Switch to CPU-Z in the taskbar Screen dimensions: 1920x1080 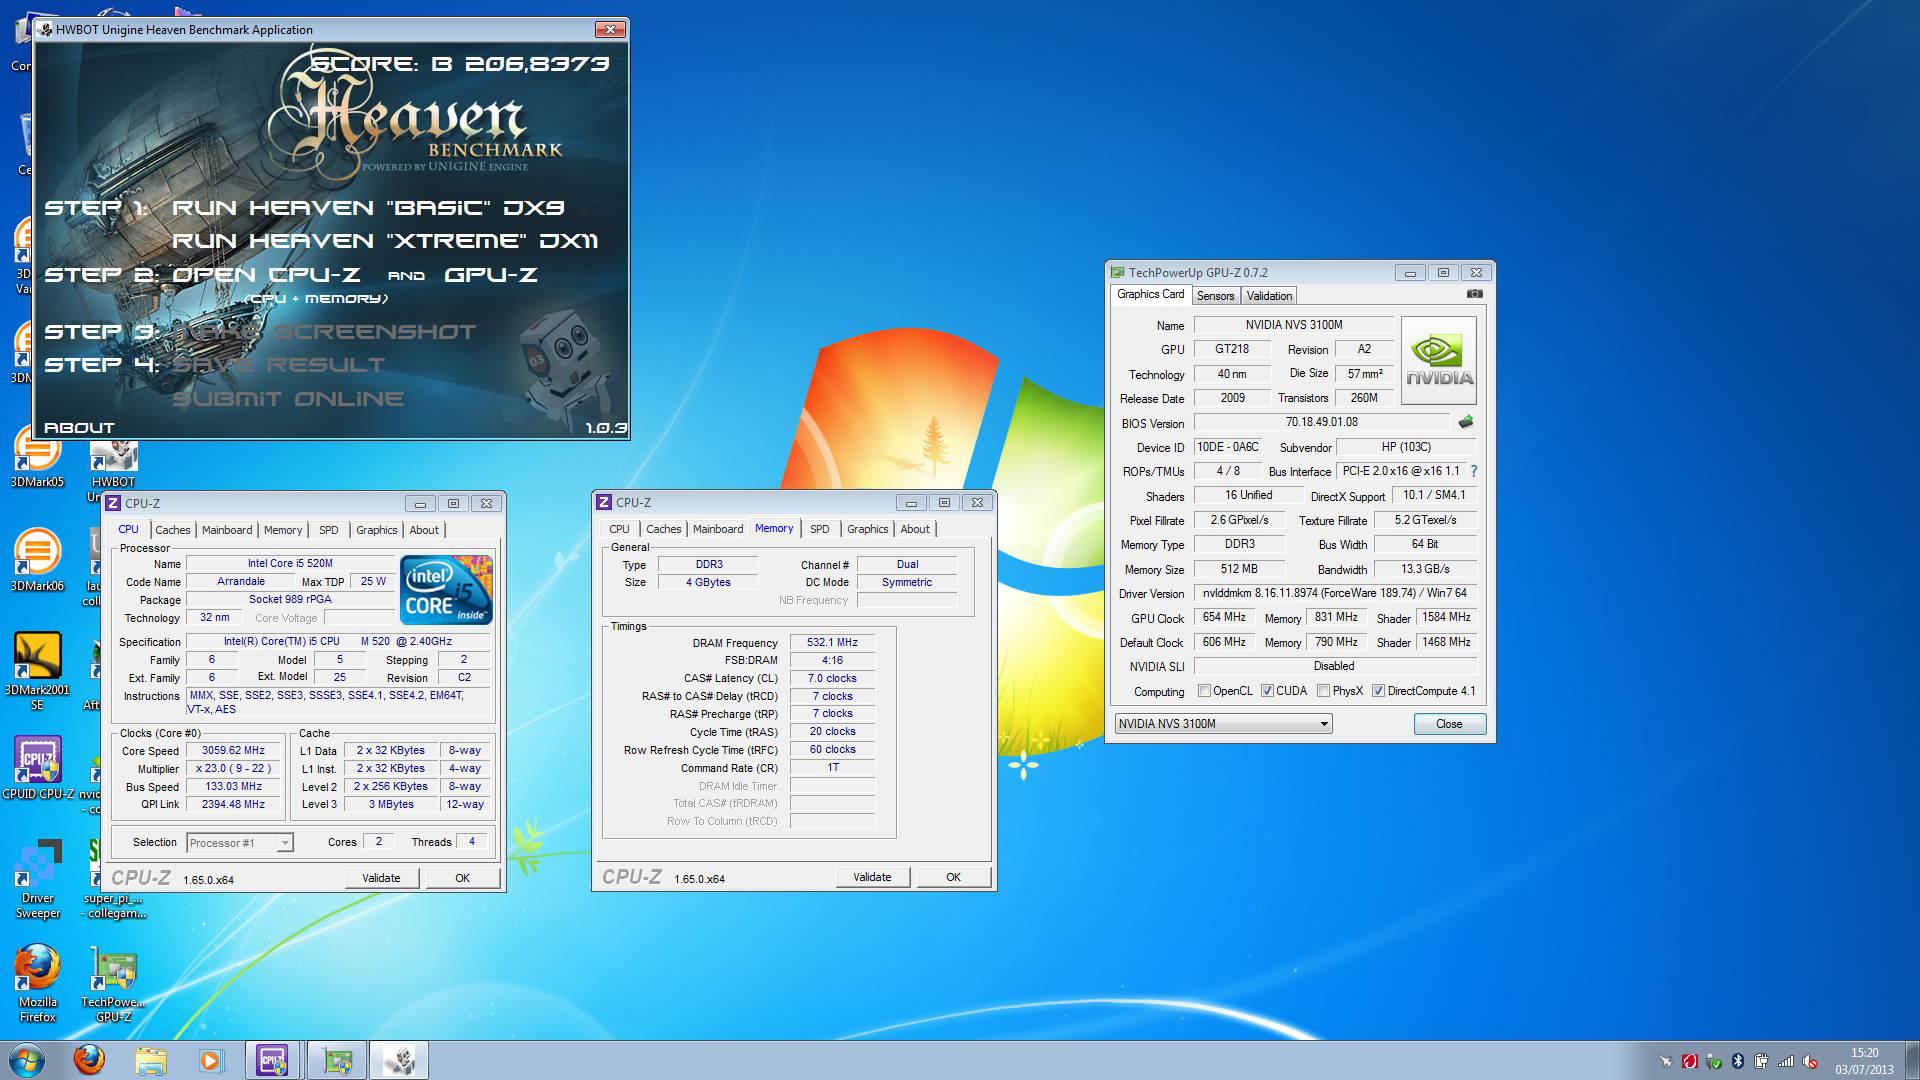pyautogui.click(x=273, y=1060)
